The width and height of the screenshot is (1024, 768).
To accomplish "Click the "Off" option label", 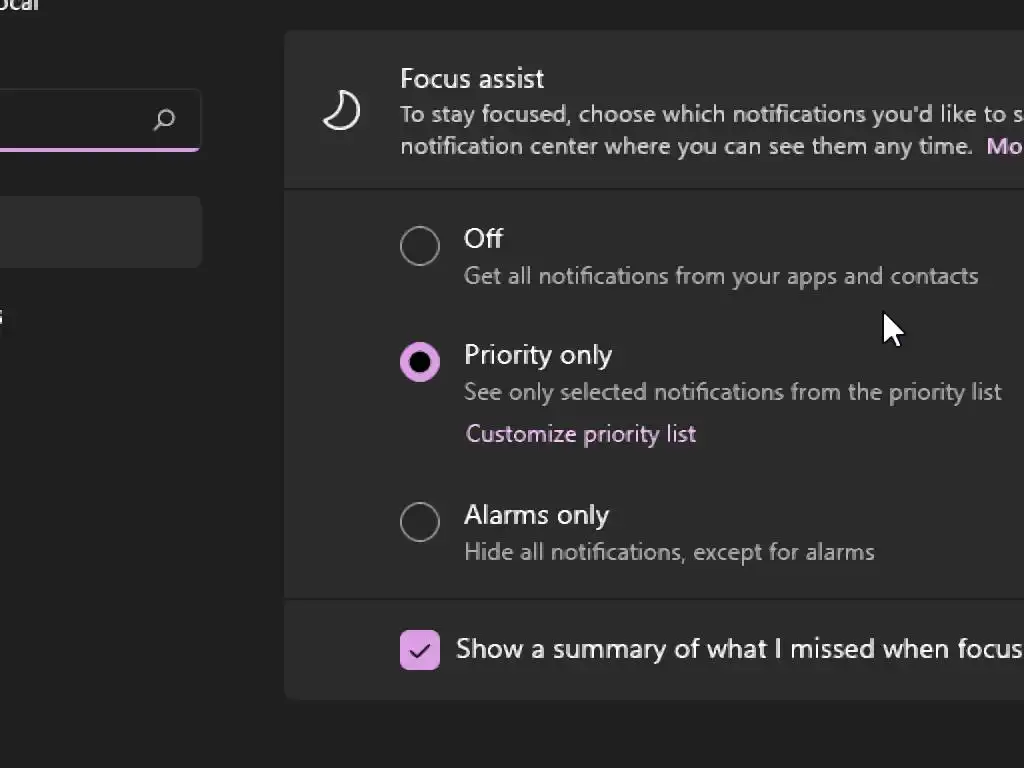I will pyautogui.click(x=483, y=239).
